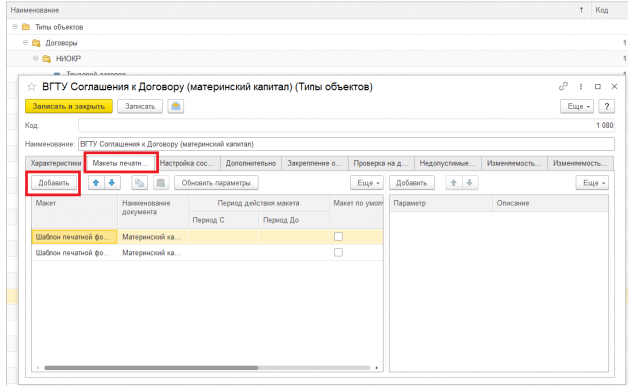Click the Описание column header

point(550,203)
